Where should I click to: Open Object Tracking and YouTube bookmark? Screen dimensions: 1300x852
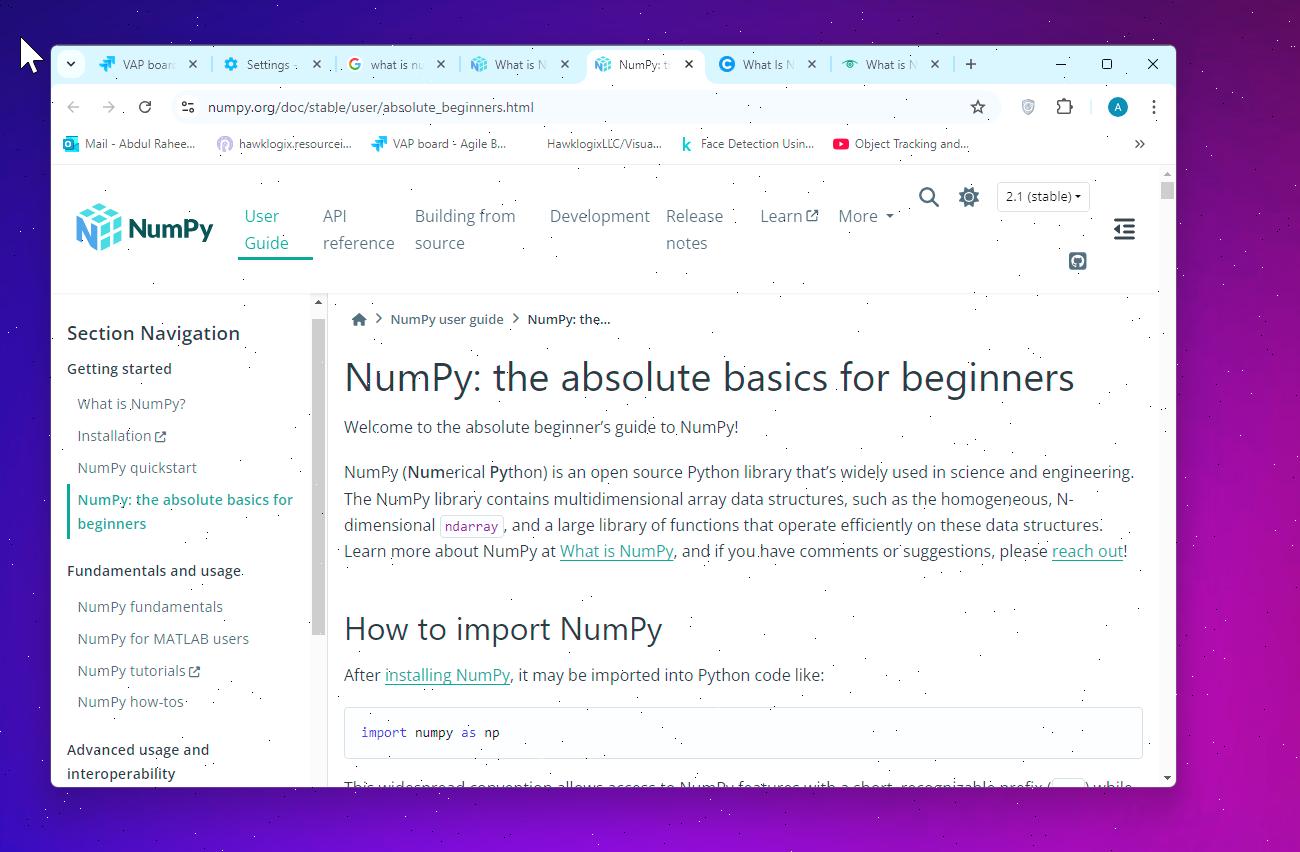[901, 144]
